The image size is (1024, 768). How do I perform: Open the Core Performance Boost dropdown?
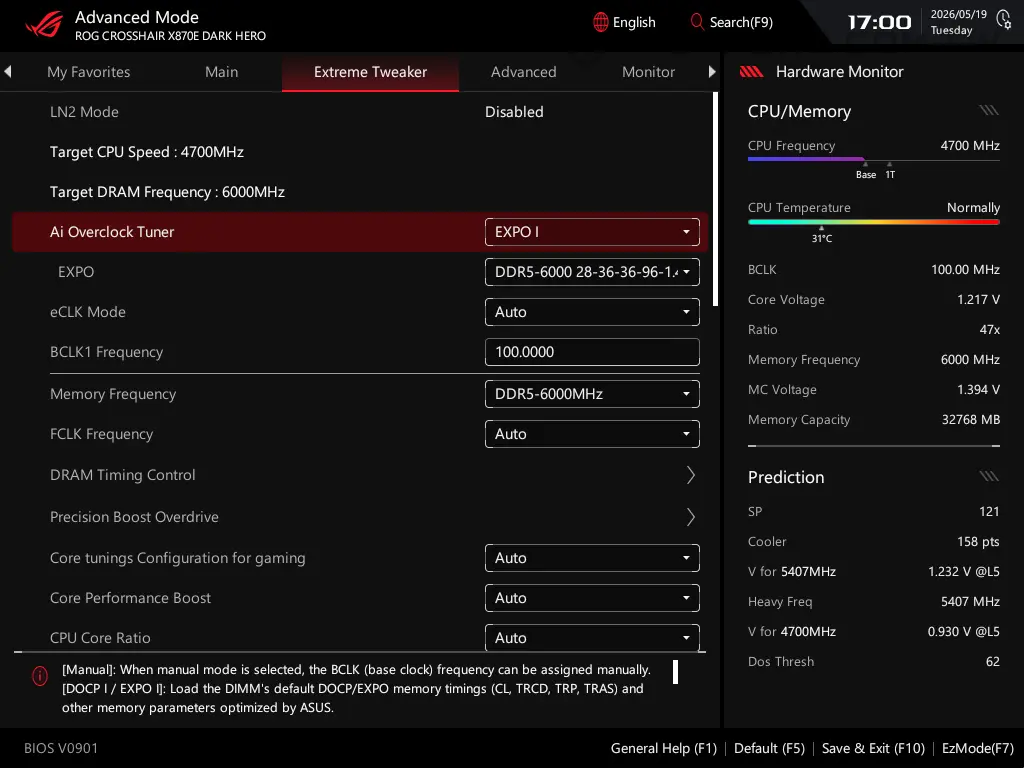click(592, 598)
